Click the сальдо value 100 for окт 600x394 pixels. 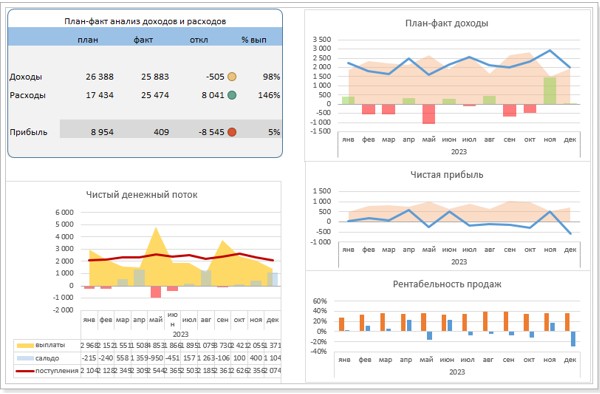pos(239,358)
